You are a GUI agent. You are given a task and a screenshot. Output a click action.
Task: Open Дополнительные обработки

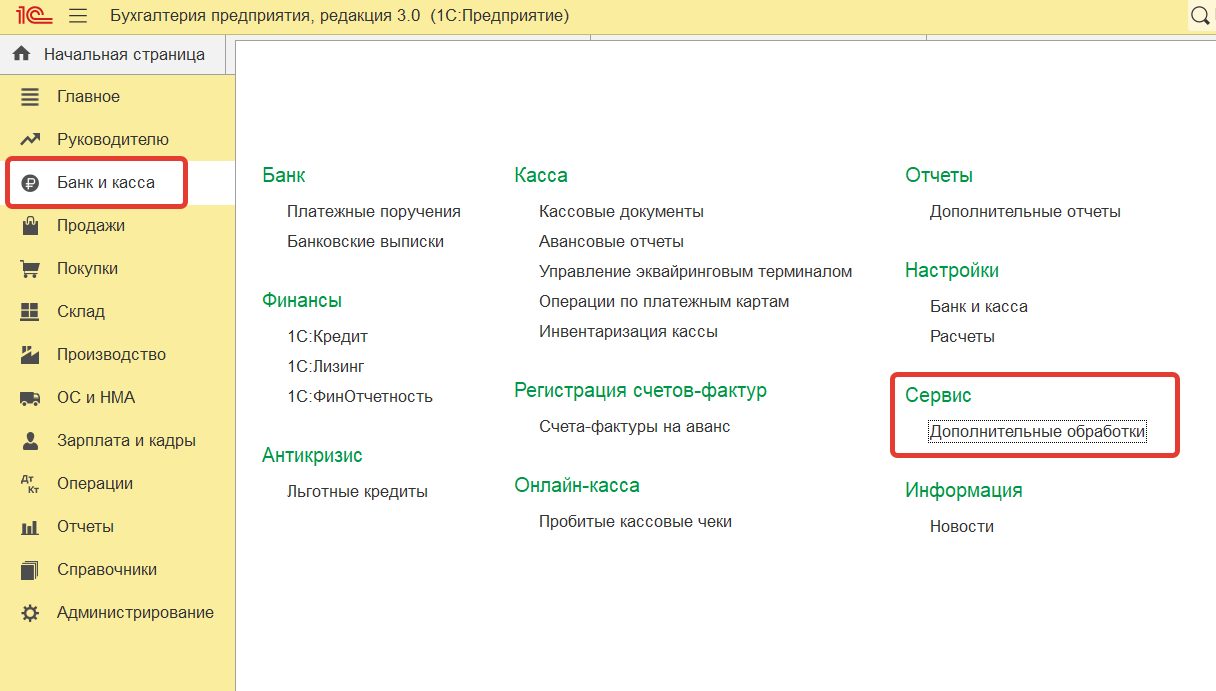1038,432
